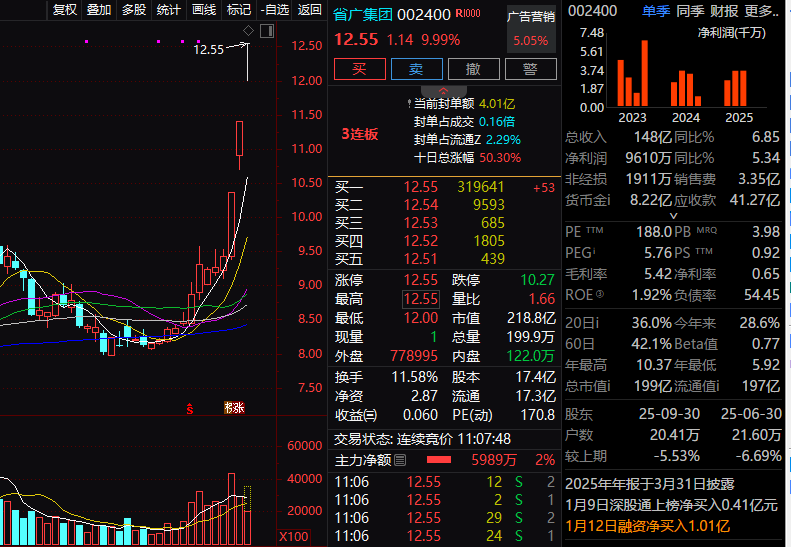
Task: Open the 统计 statistics tool
Action: 168,10
